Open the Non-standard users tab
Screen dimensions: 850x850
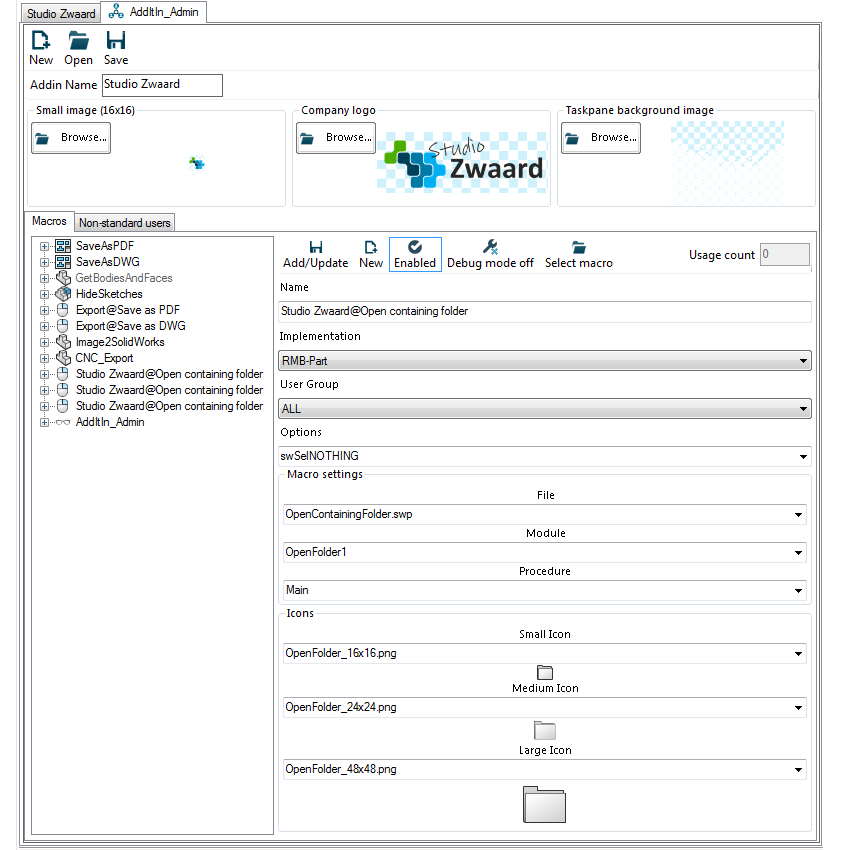point(125,223)
